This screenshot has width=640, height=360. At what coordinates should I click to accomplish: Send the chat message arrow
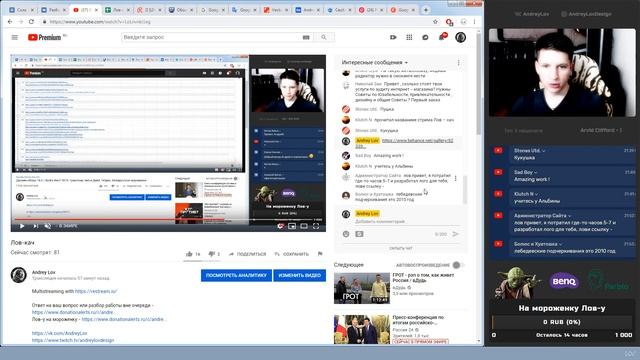[x=455, y=234]
